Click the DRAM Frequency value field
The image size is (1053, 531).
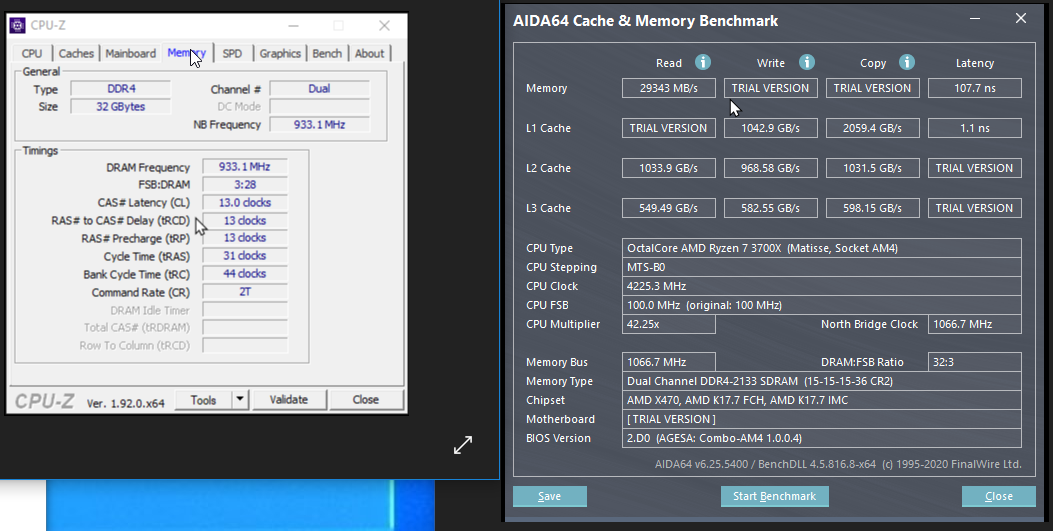244,166
